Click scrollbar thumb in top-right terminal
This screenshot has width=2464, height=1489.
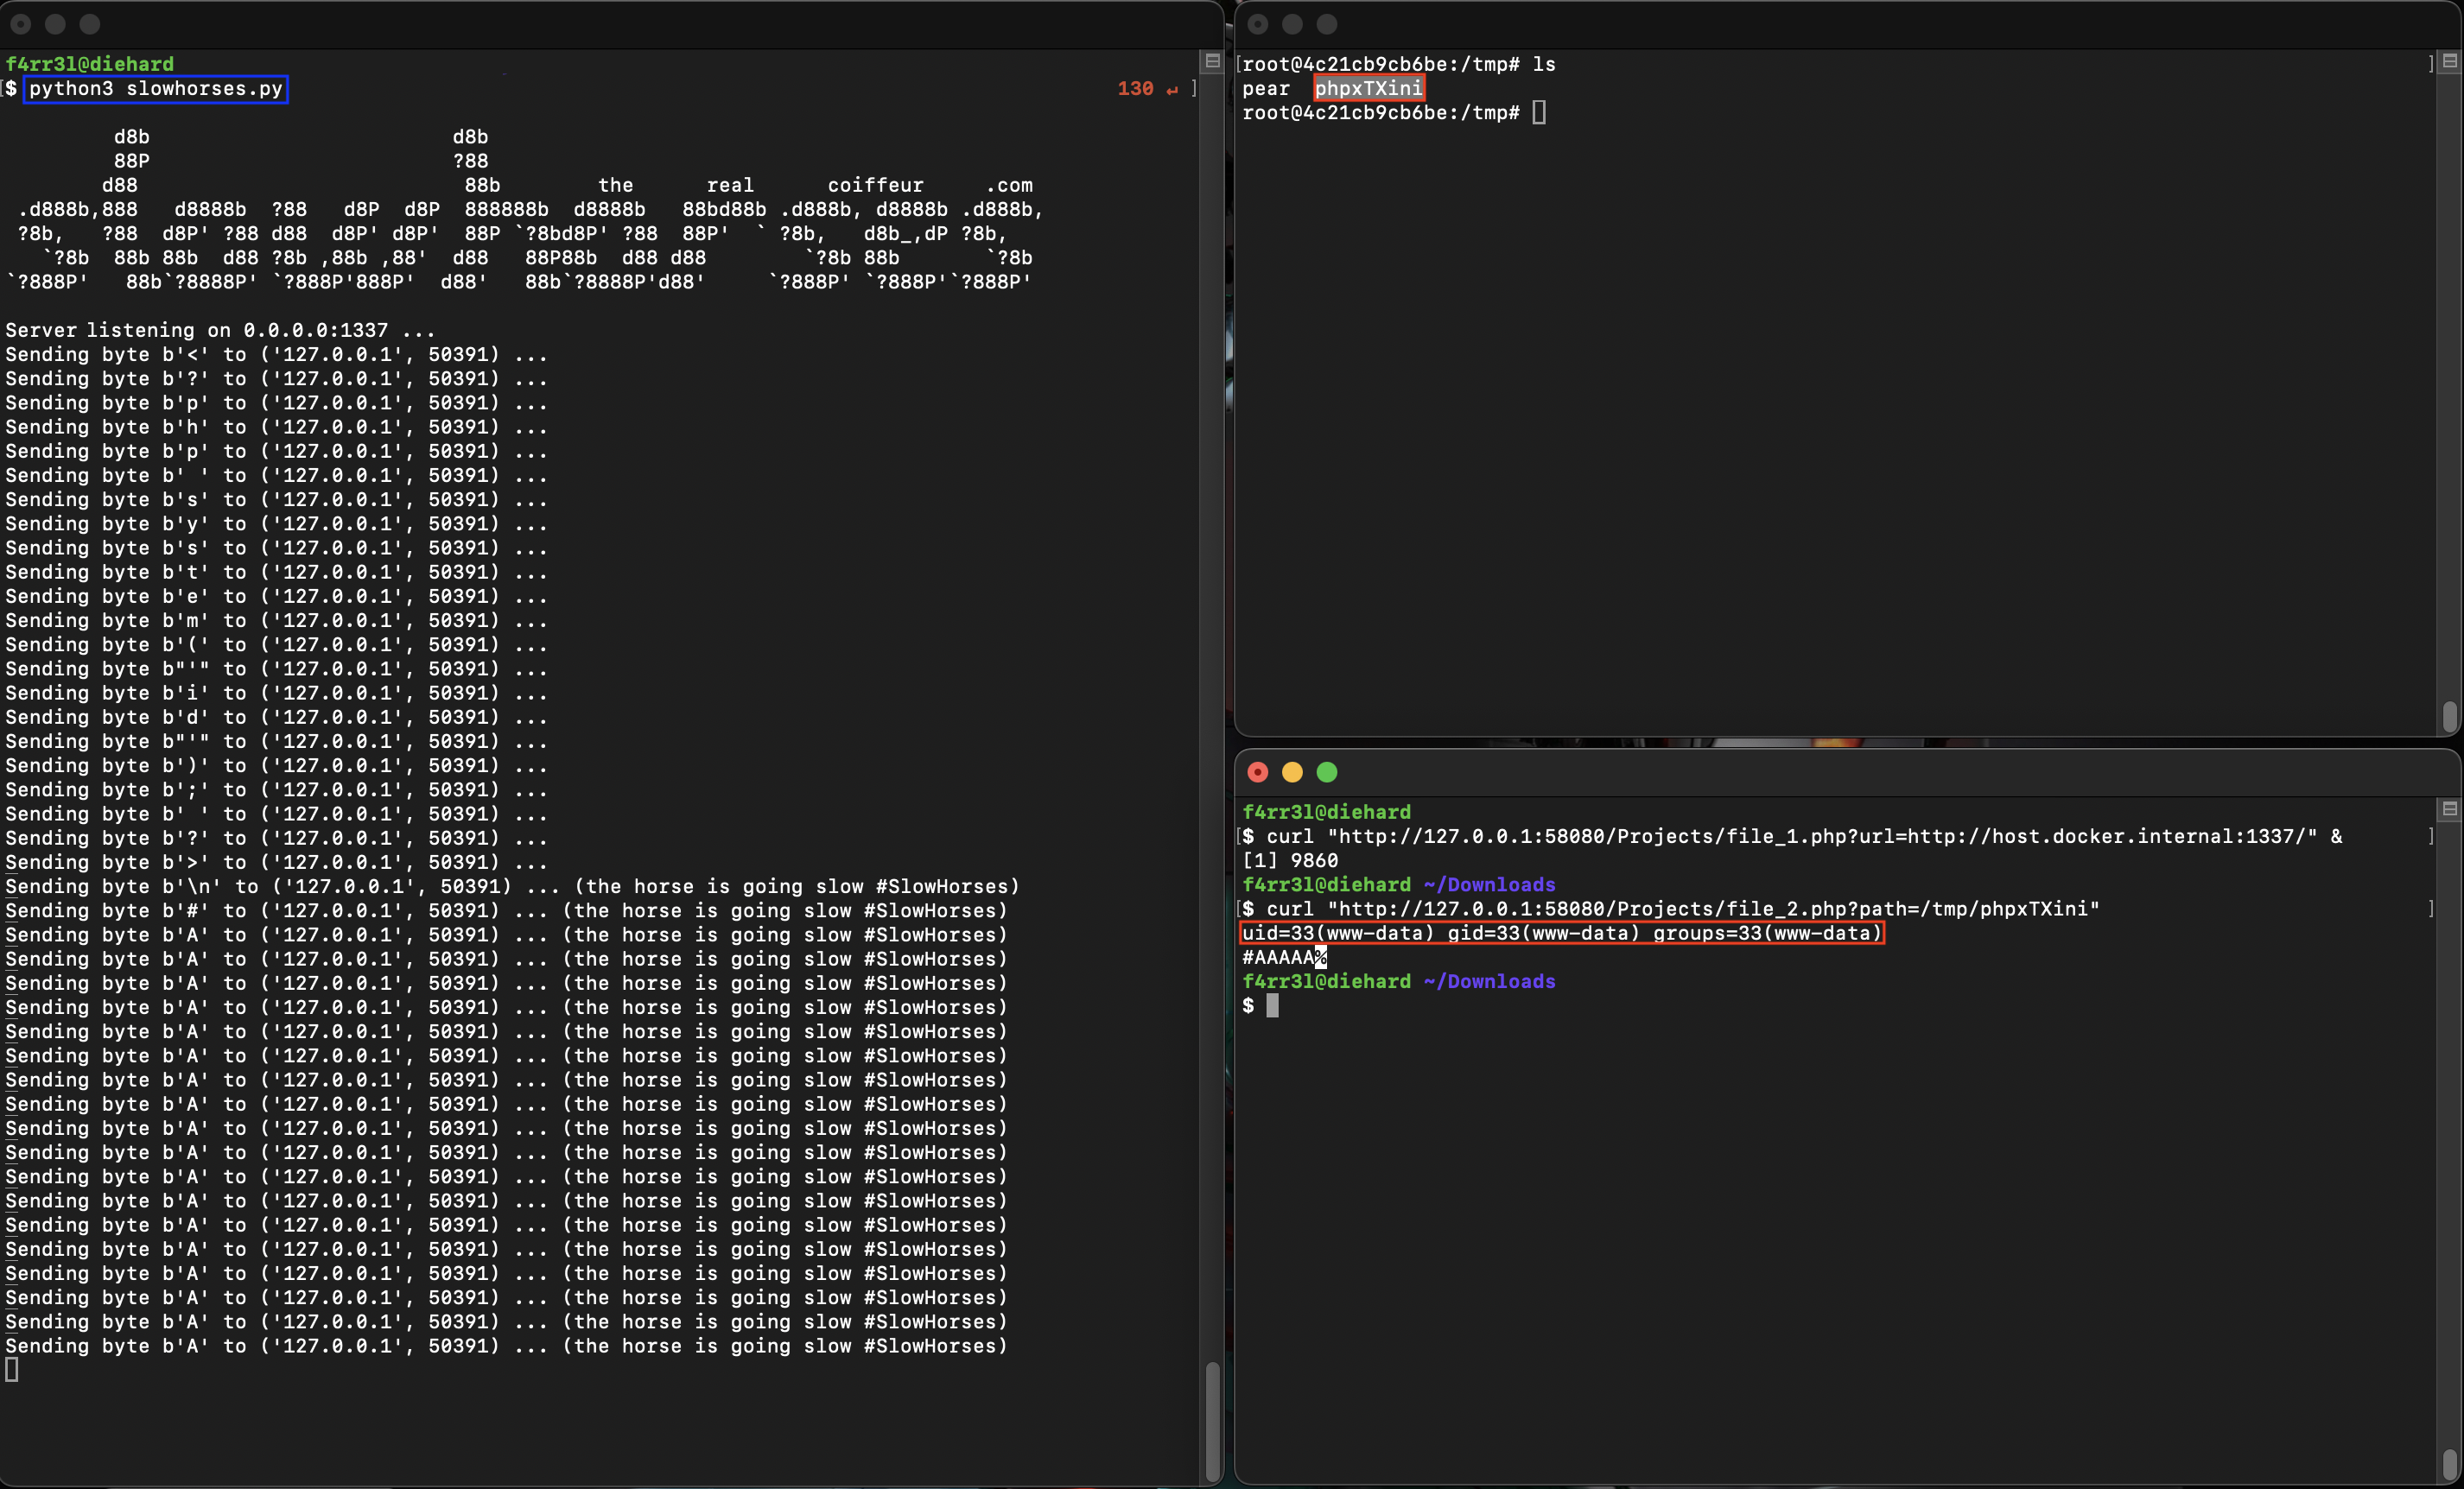(x=2449, y=716)
